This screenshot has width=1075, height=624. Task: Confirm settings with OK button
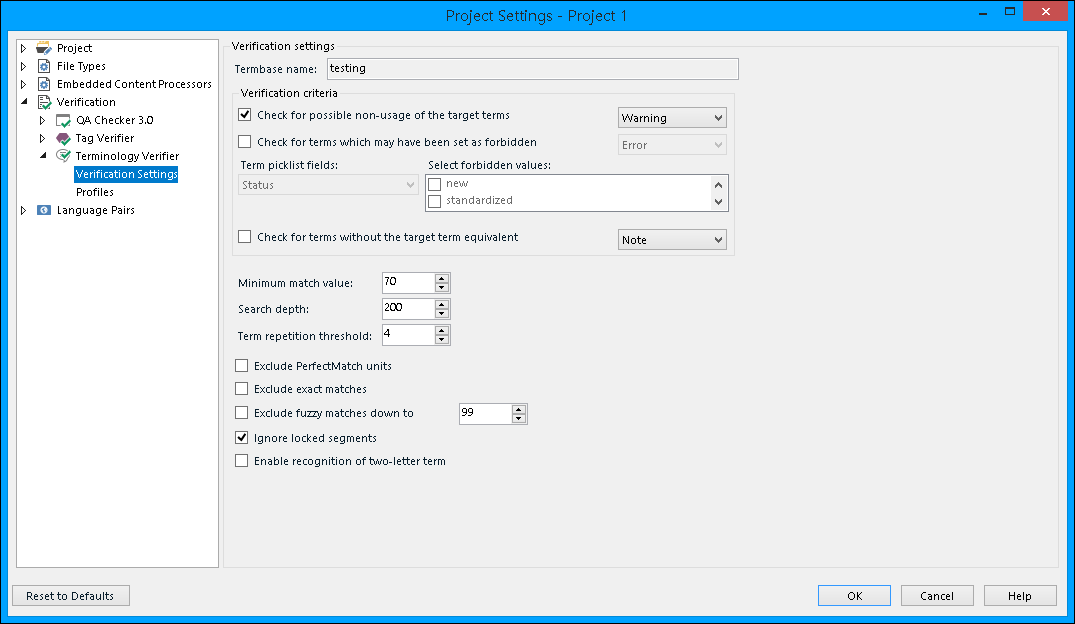pyautogui.click(x=854, y=596)
